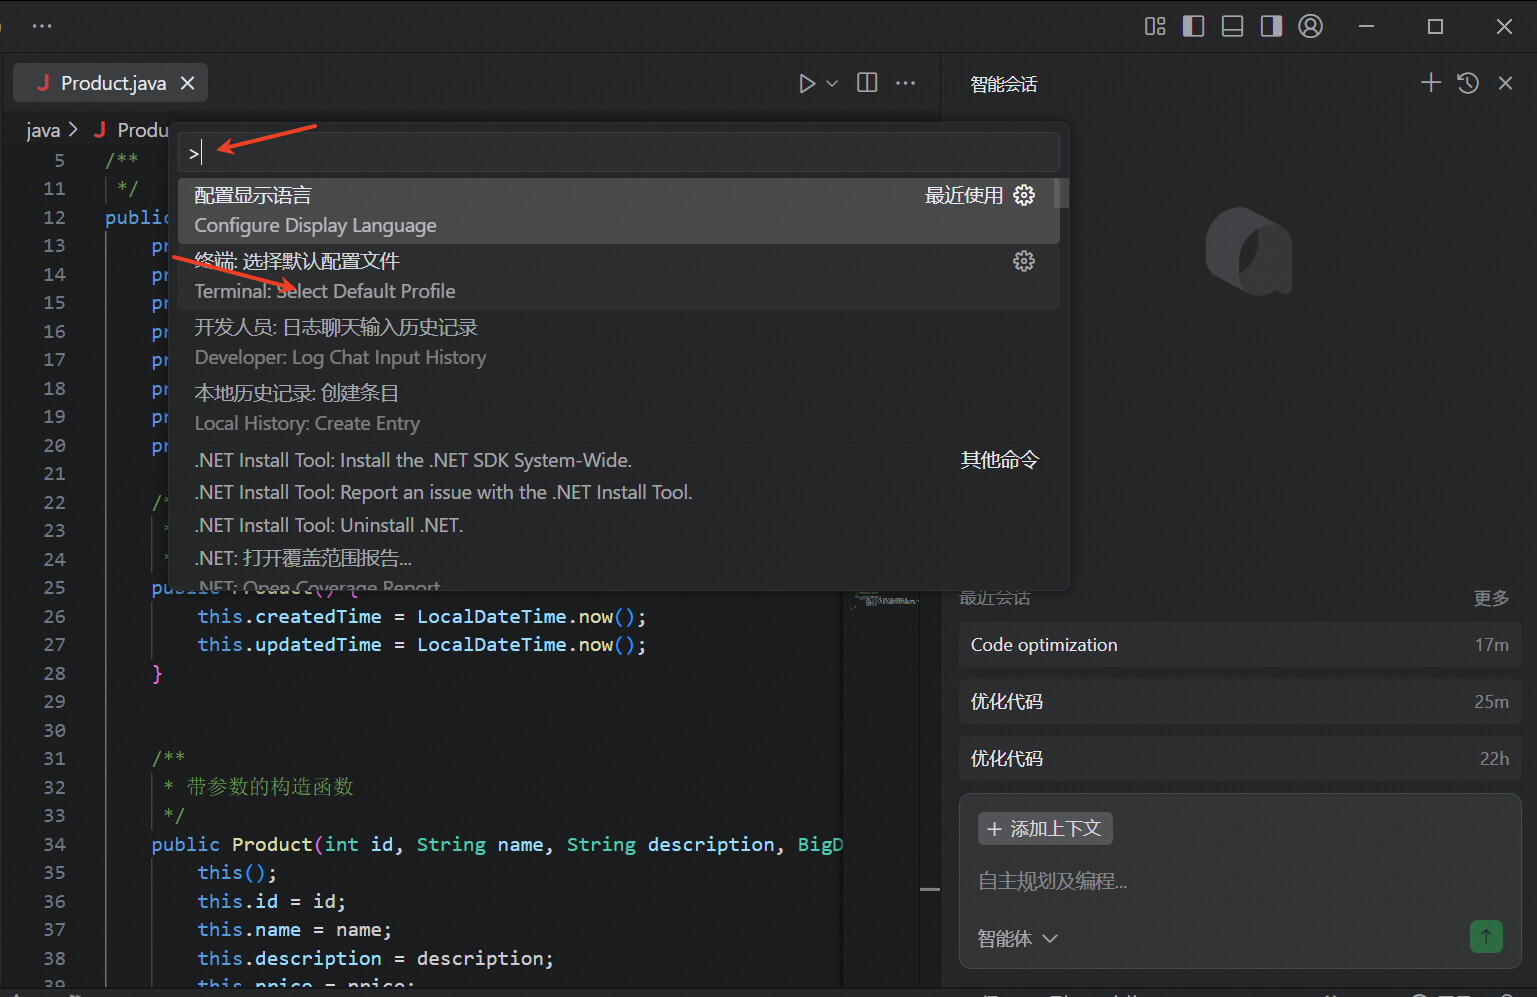Click this.updatedTime on line 27
Image resolution: width=1537 pixels, height=997 pixels.
click(x=289, y=645)
